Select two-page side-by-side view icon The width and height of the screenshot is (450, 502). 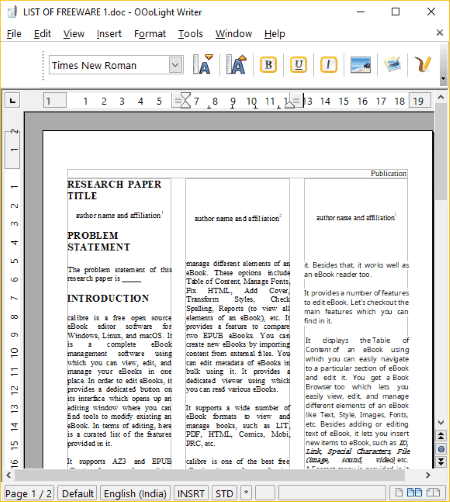click(x=414, y=492)
